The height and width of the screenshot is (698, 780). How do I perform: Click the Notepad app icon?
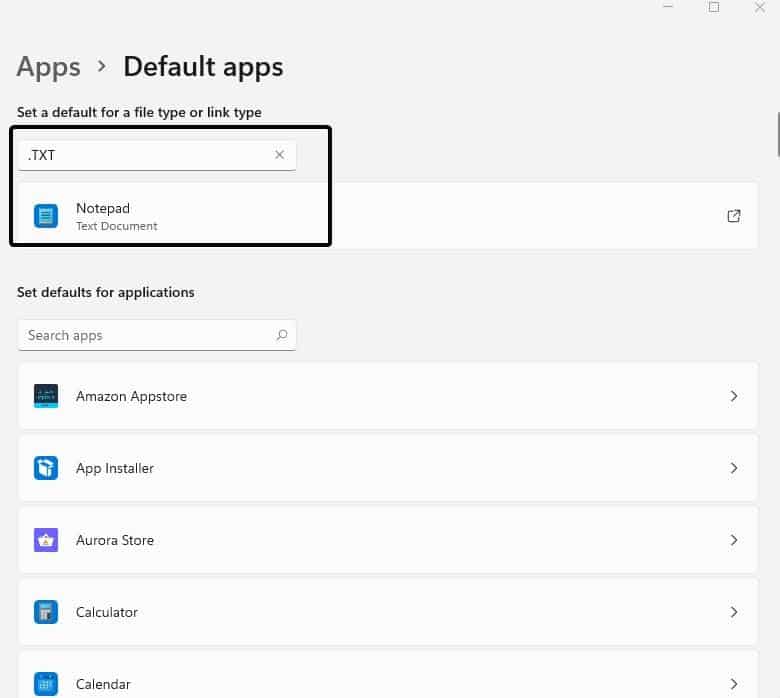click(46, 216)
